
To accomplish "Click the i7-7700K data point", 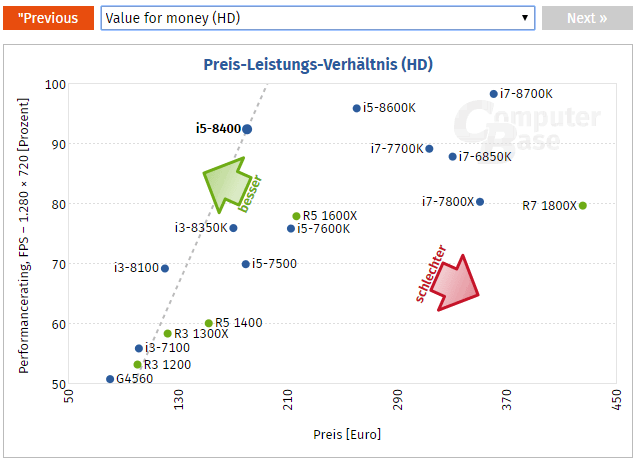I will (429, 149).
